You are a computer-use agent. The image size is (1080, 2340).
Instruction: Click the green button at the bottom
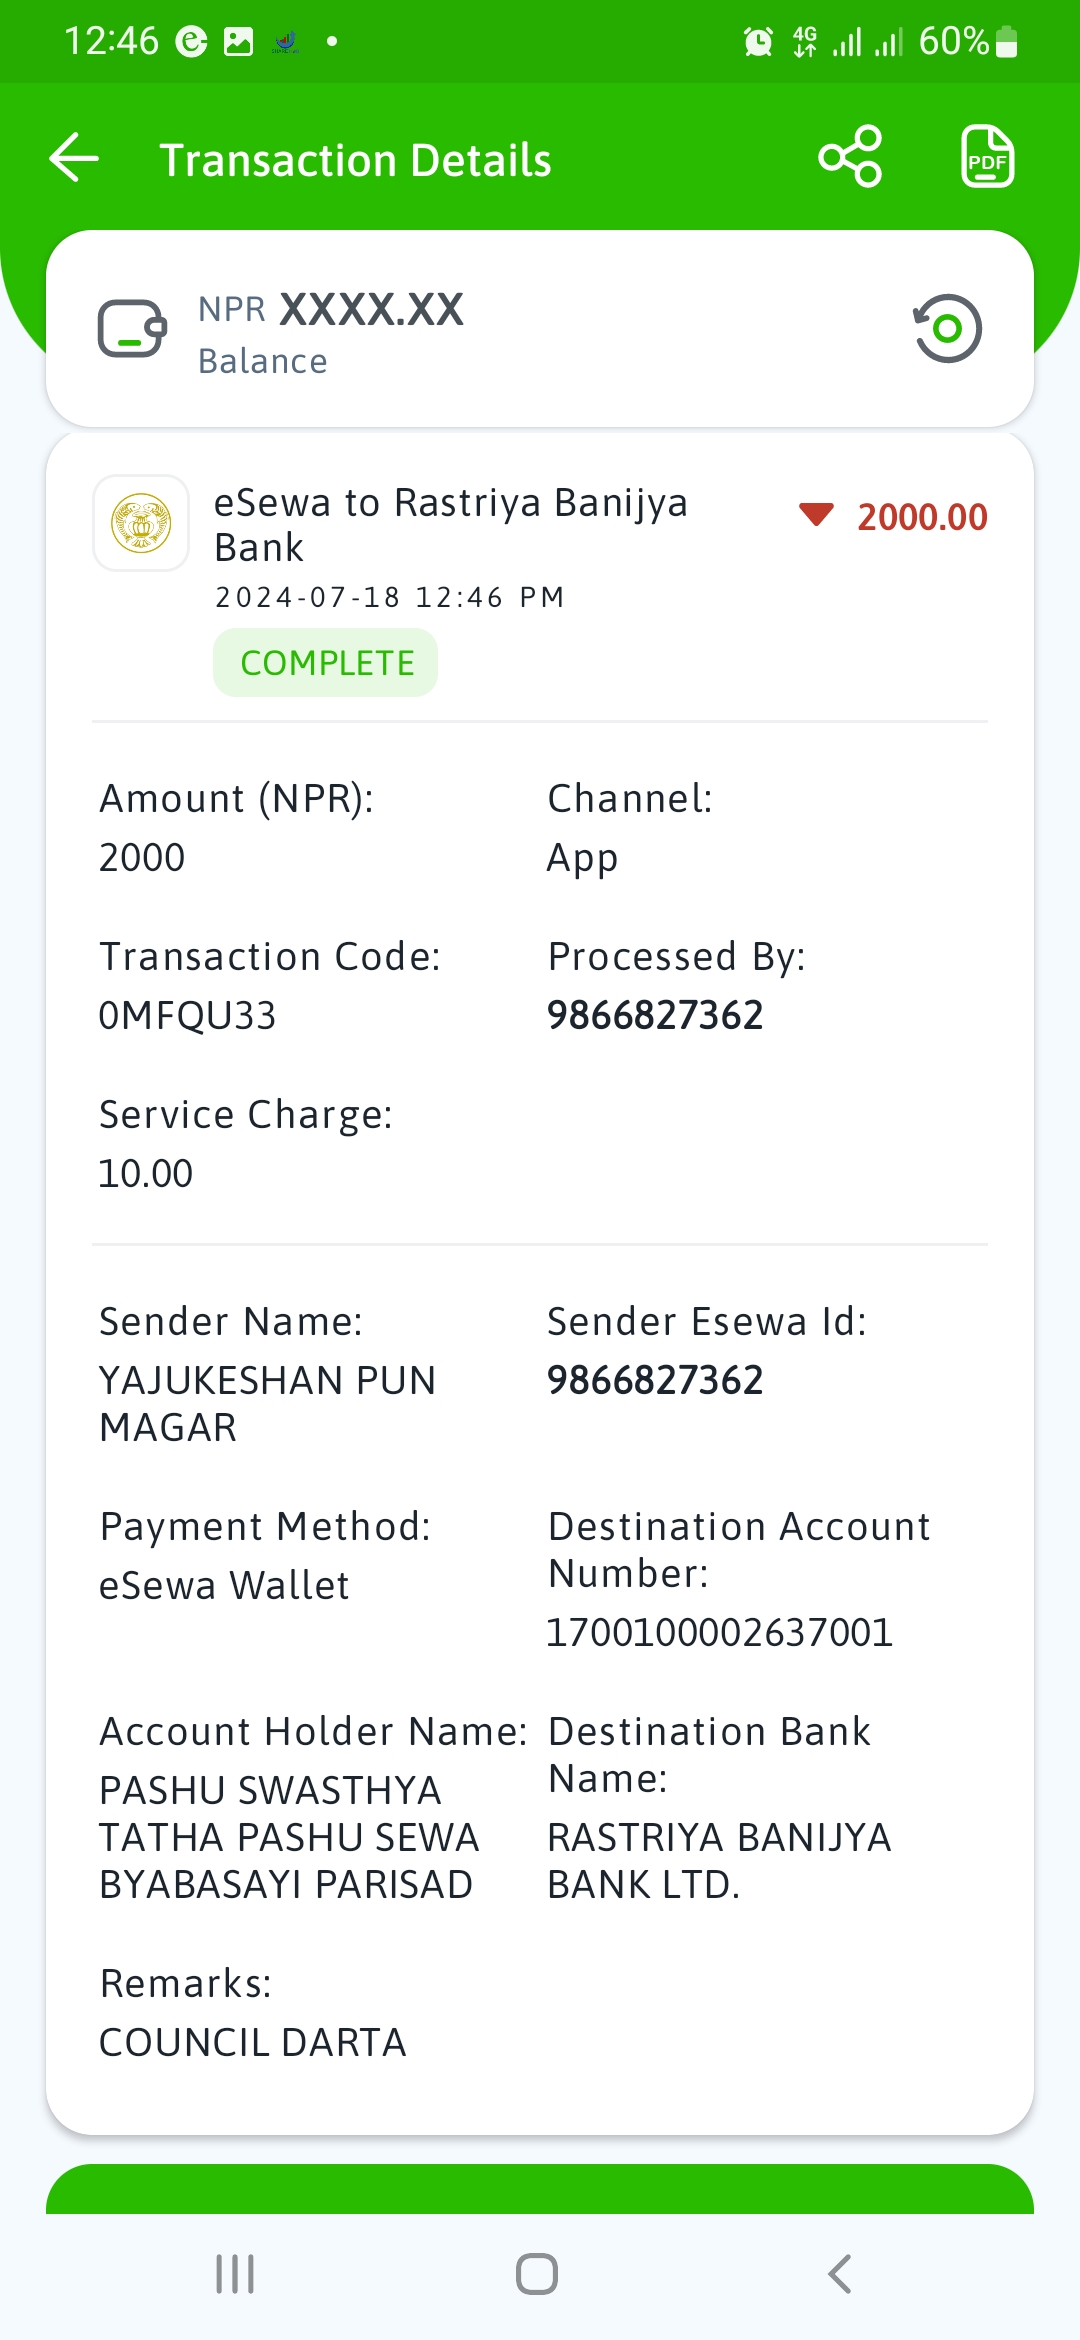click(x=540, y=2189)
